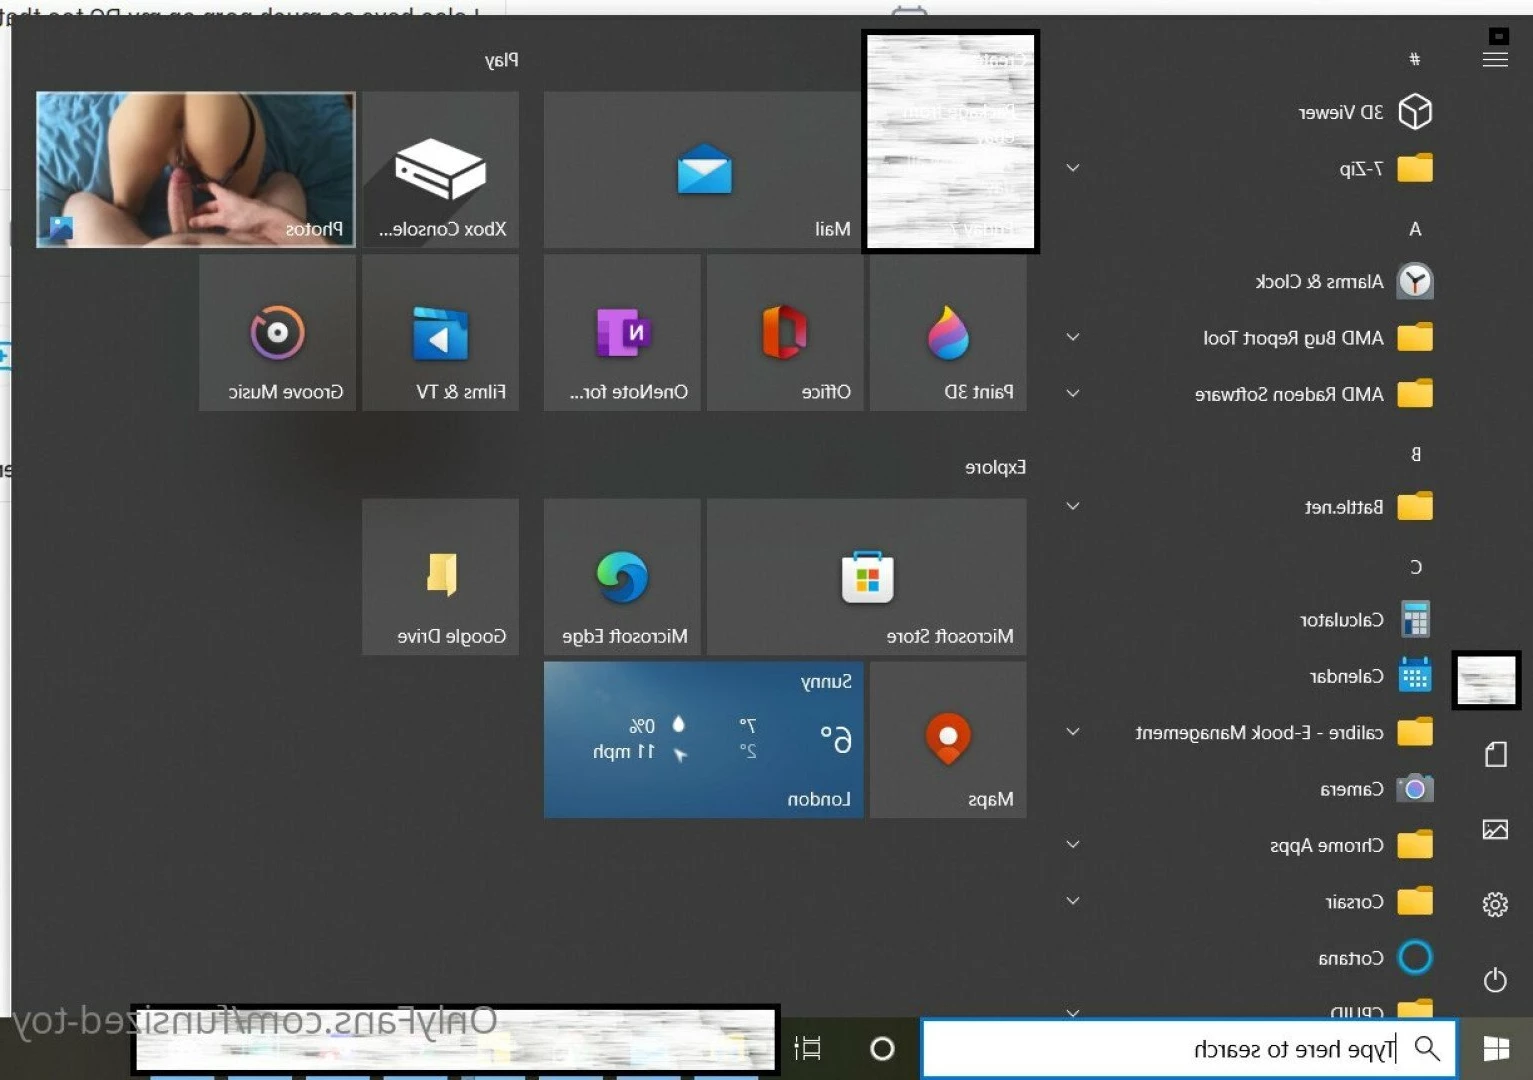Open Cortana circle on taskbar
Viewport: 1533px width, 1080px height.
[x=882, y=1048]
